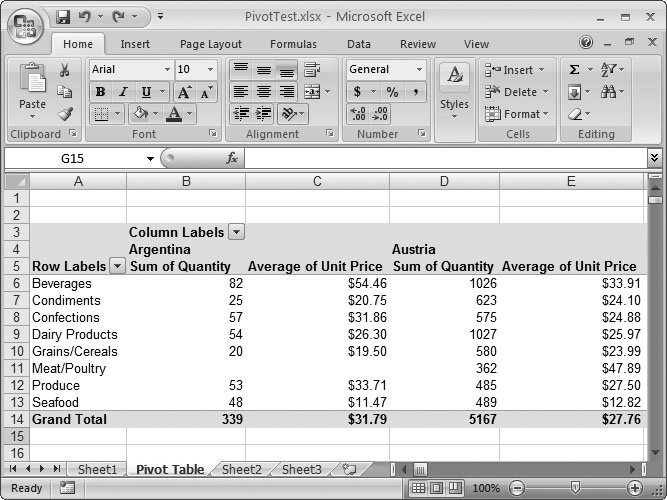Click the zoom slider handle
Viewport: 667px width, 500px height.
[x=574, y=488]
